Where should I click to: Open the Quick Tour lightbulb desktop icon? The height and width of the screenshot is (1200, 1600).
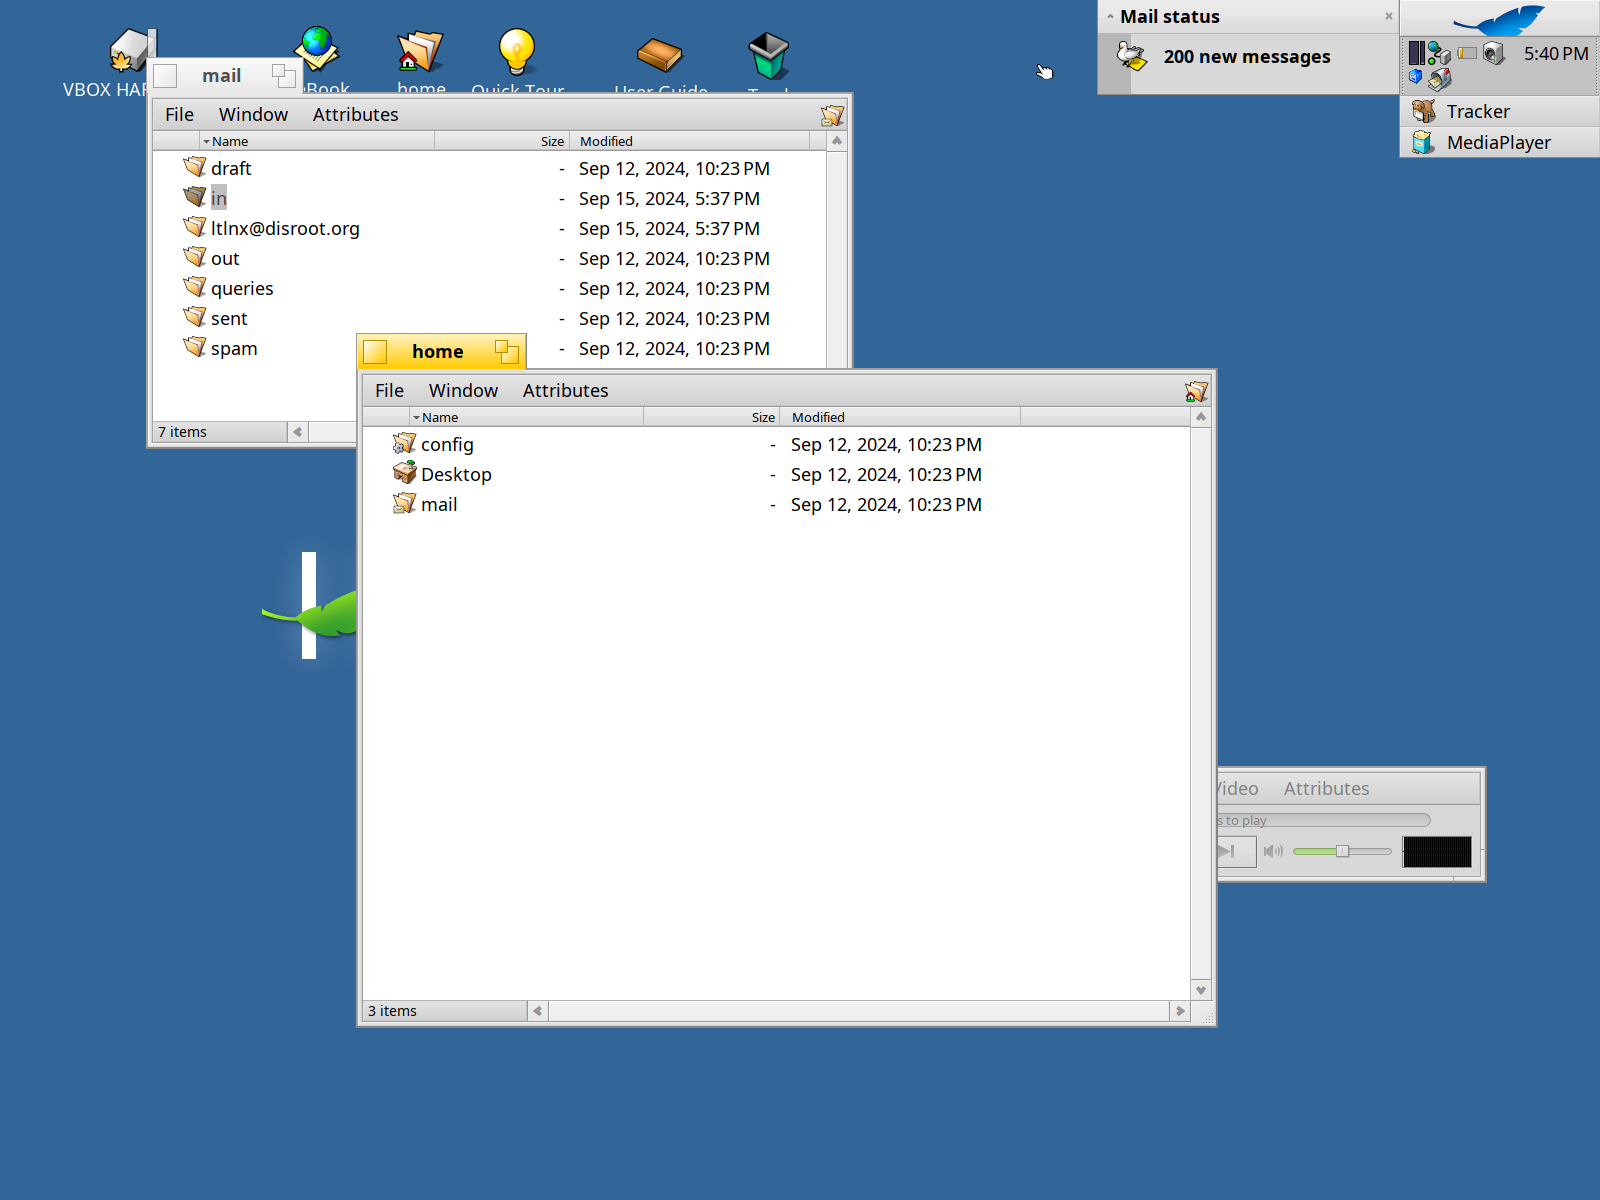click(x=517, y=52)
